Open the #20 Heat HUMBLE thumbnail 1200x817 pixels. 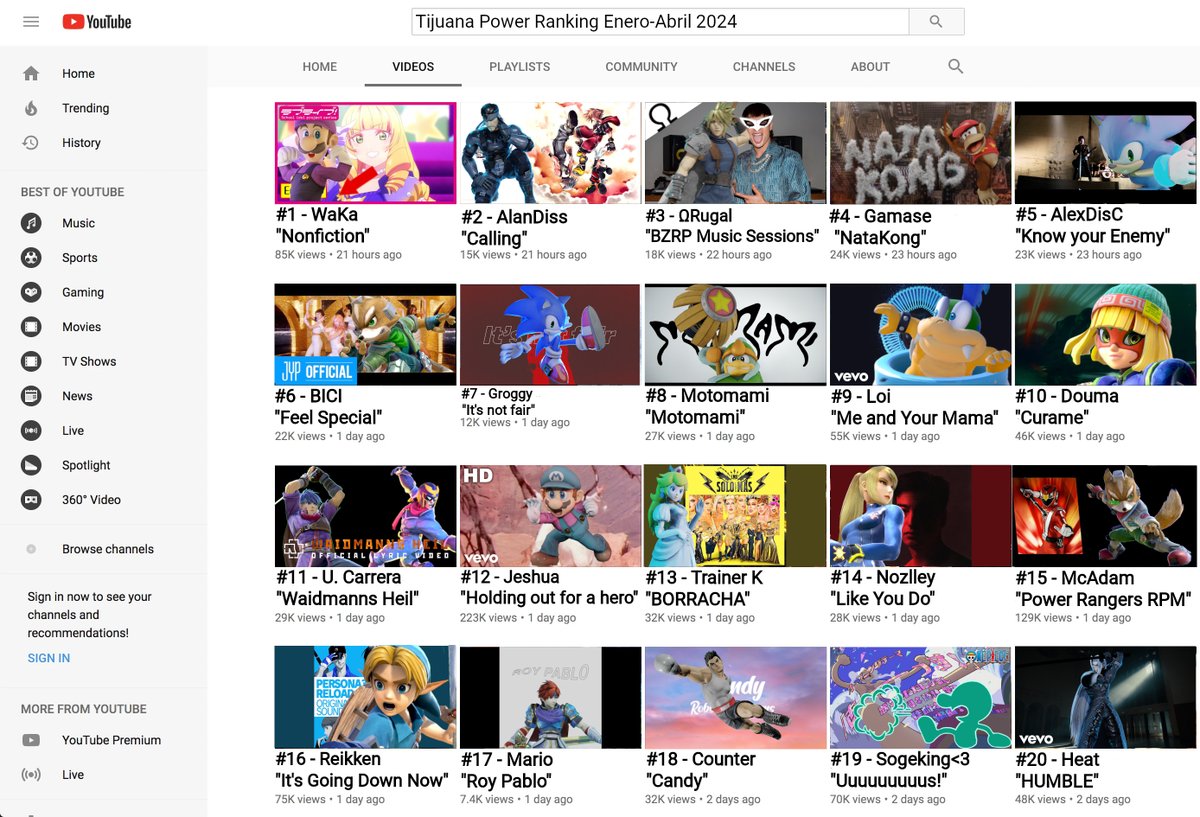click(1105, 697)
